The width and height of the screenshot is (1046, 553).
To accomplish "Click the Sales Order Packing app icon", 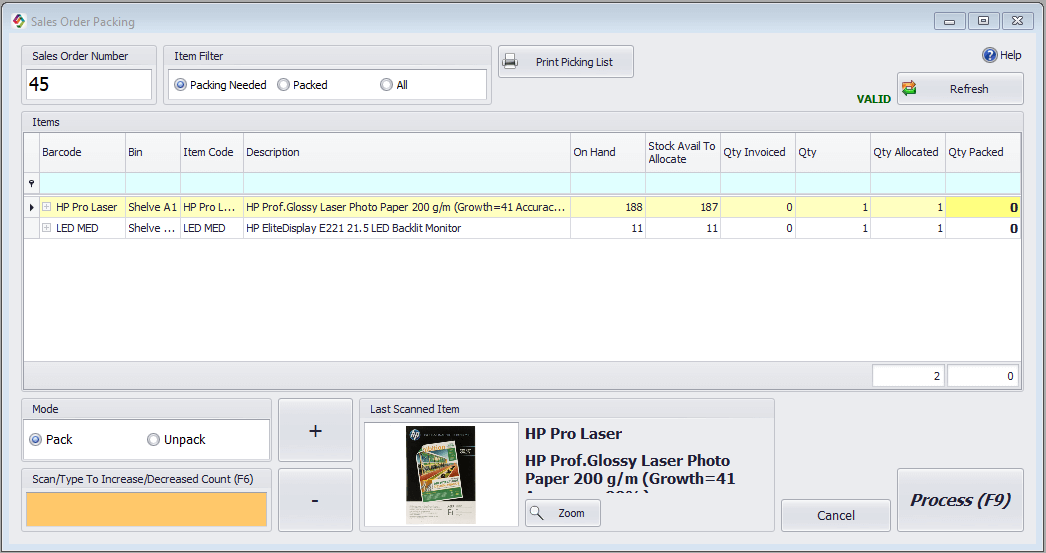I will [19, 21].
